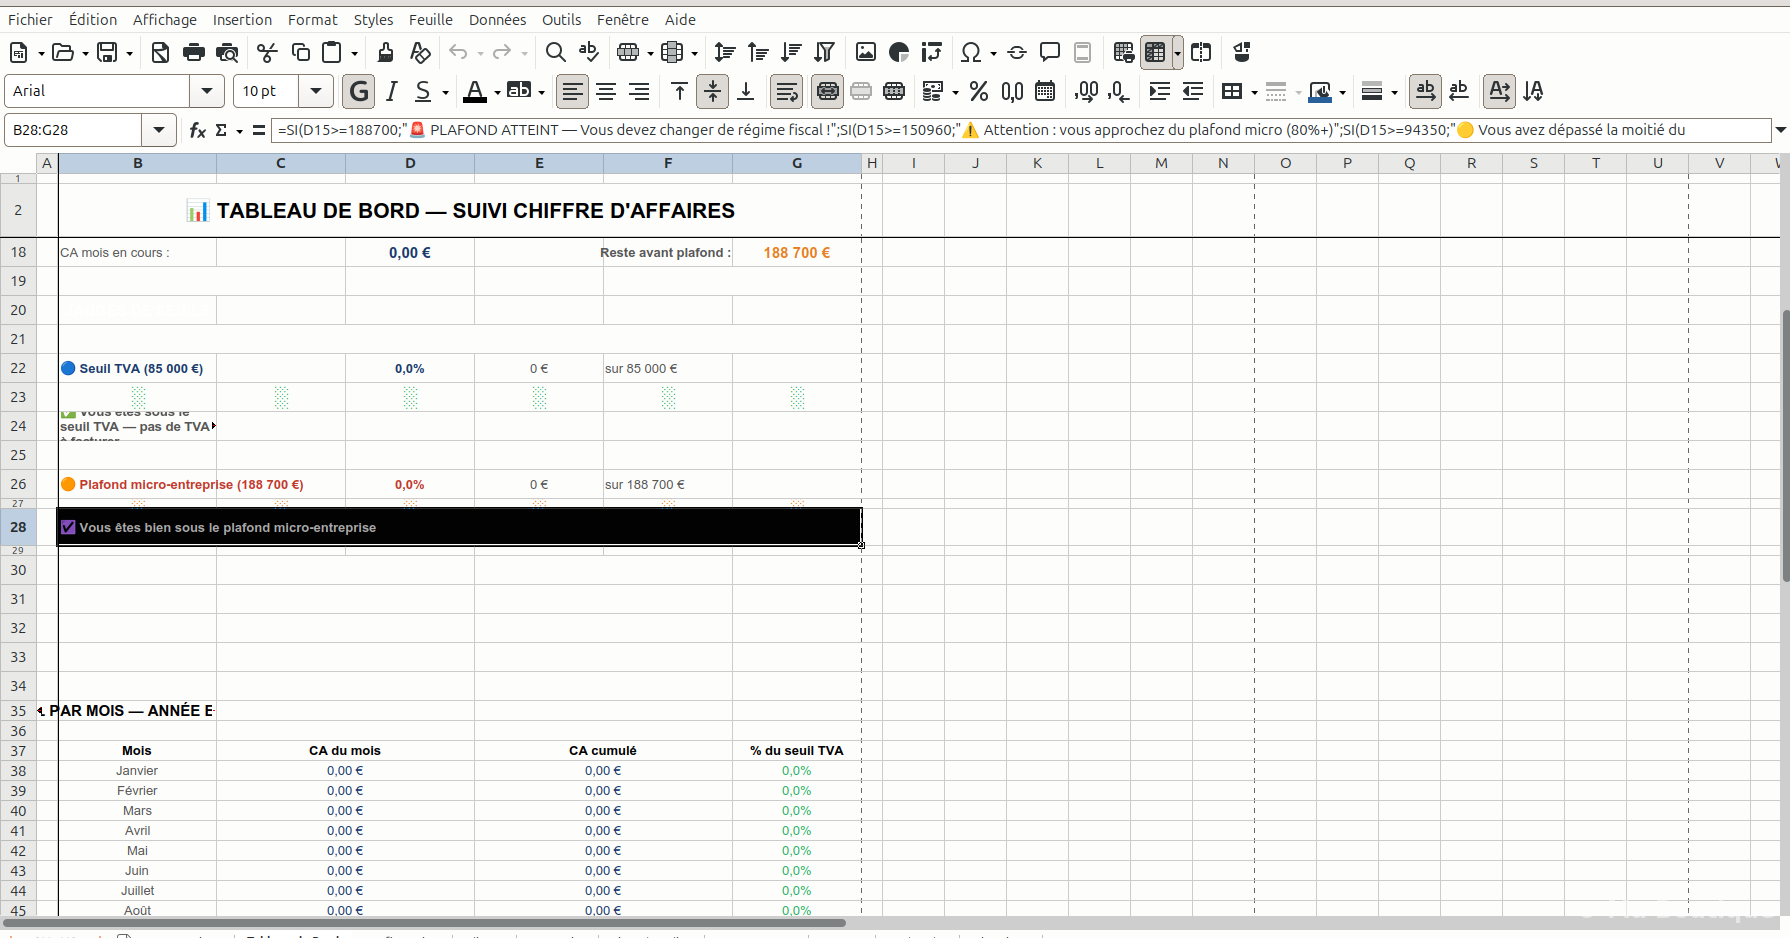Toggle Wrap Text button
This screenshot has height=938, width=1790.
(x=787, y=91)
